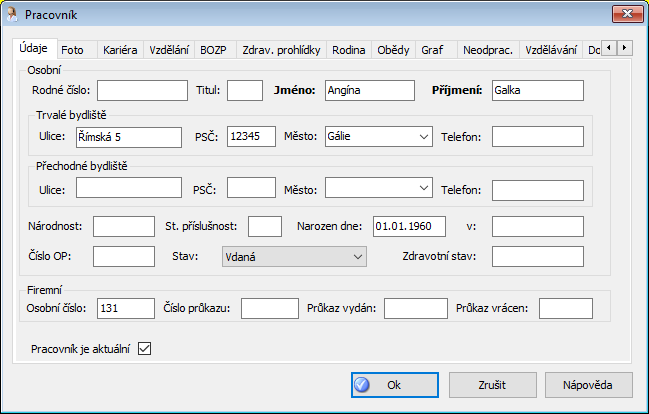Toggle the 'Pracovník je aktuální' checkbox
The height and width of the screenshot is (414, 649).
pos(144,348)
